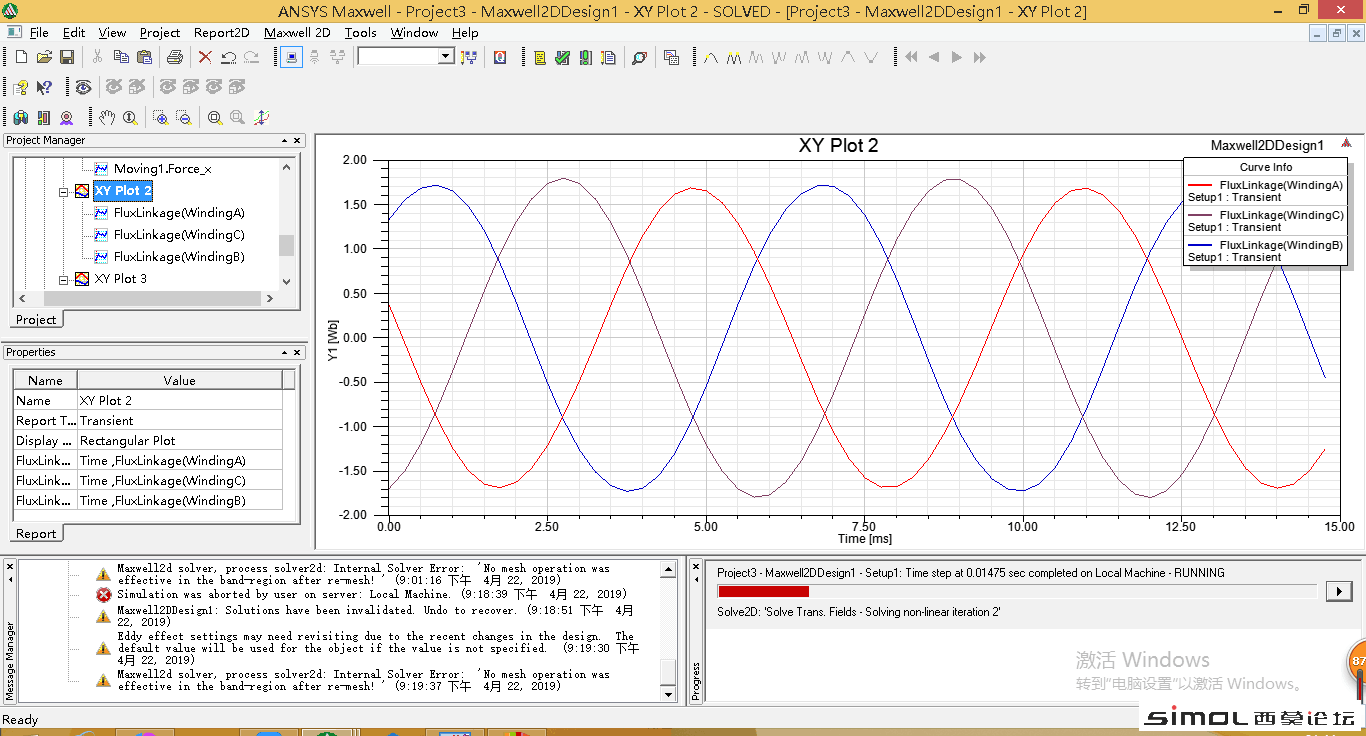Image resolution: width=1366 pixels, height=736 pixels.
Task: Collapse the XY Plot 3 tree node
Action: pos(64,279)
